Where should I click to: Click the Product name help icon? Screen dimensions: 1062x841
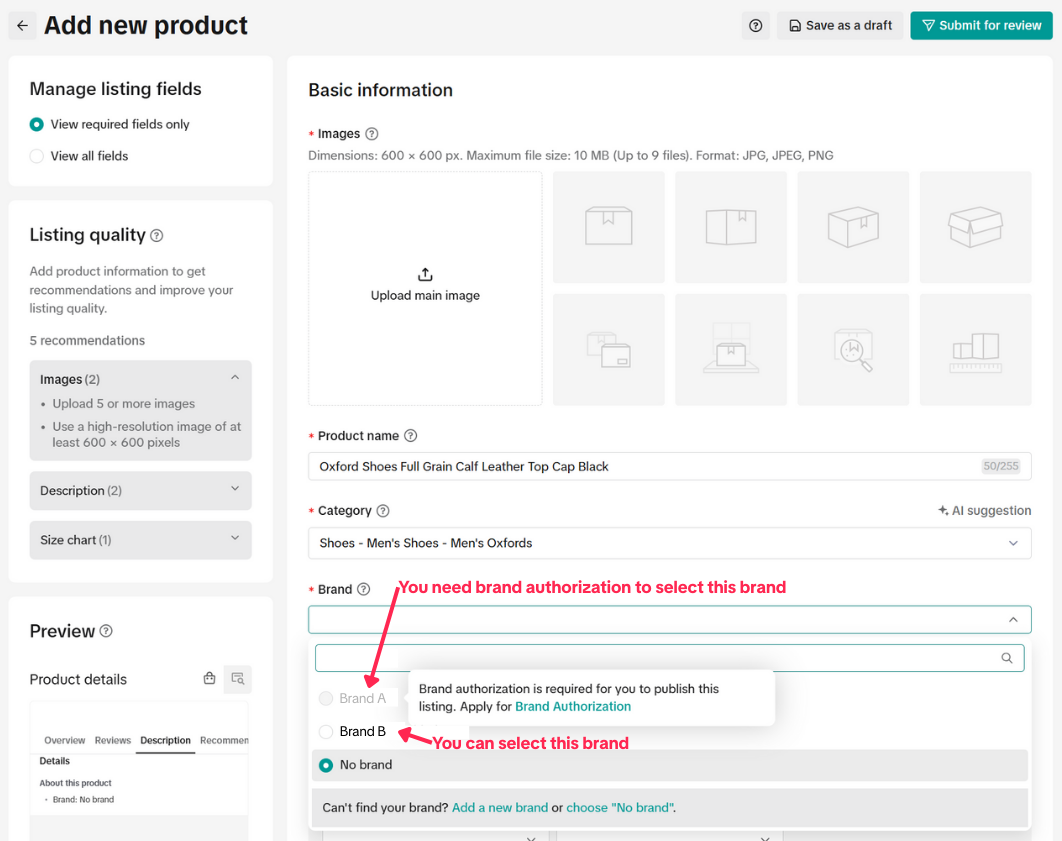(410, 436)
